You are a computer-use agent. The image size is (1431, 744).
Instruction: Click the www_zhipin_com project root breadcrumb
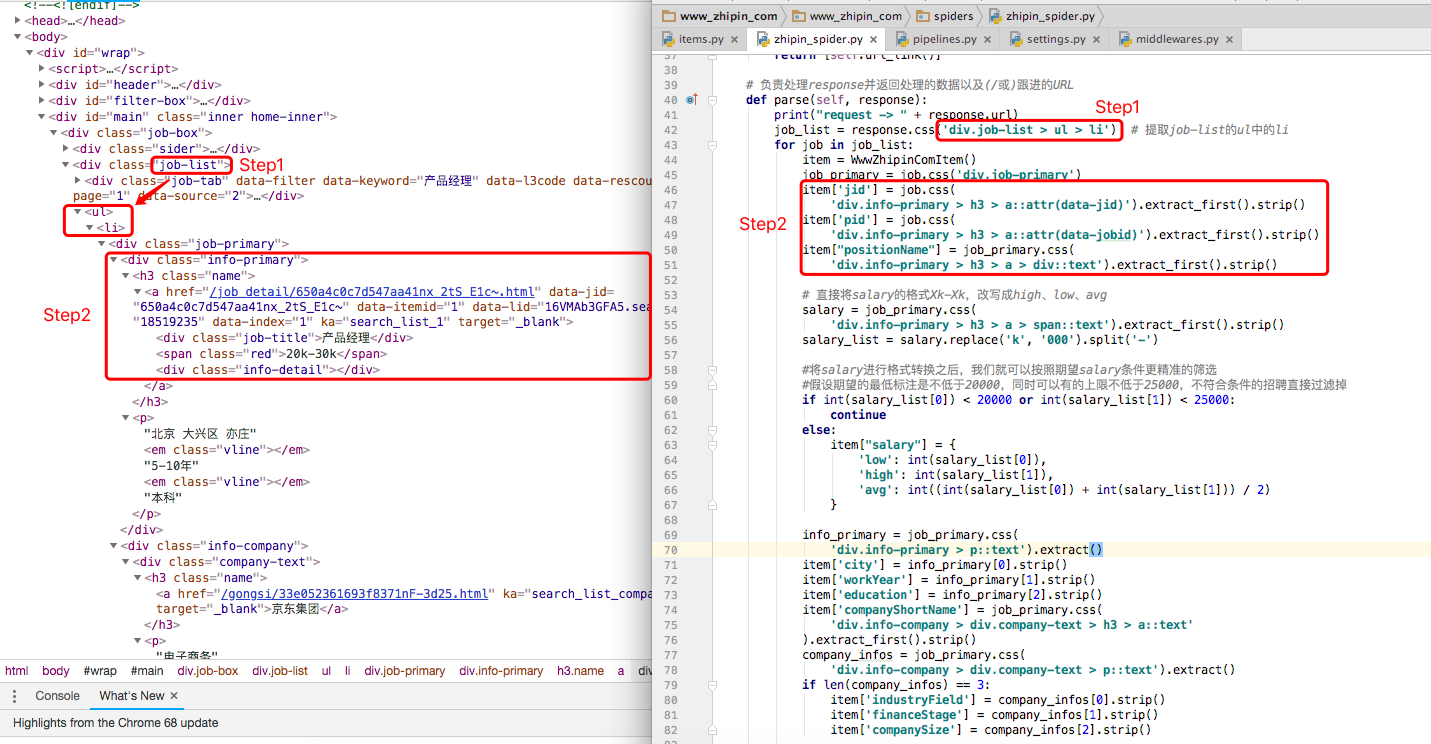point(729,16)
